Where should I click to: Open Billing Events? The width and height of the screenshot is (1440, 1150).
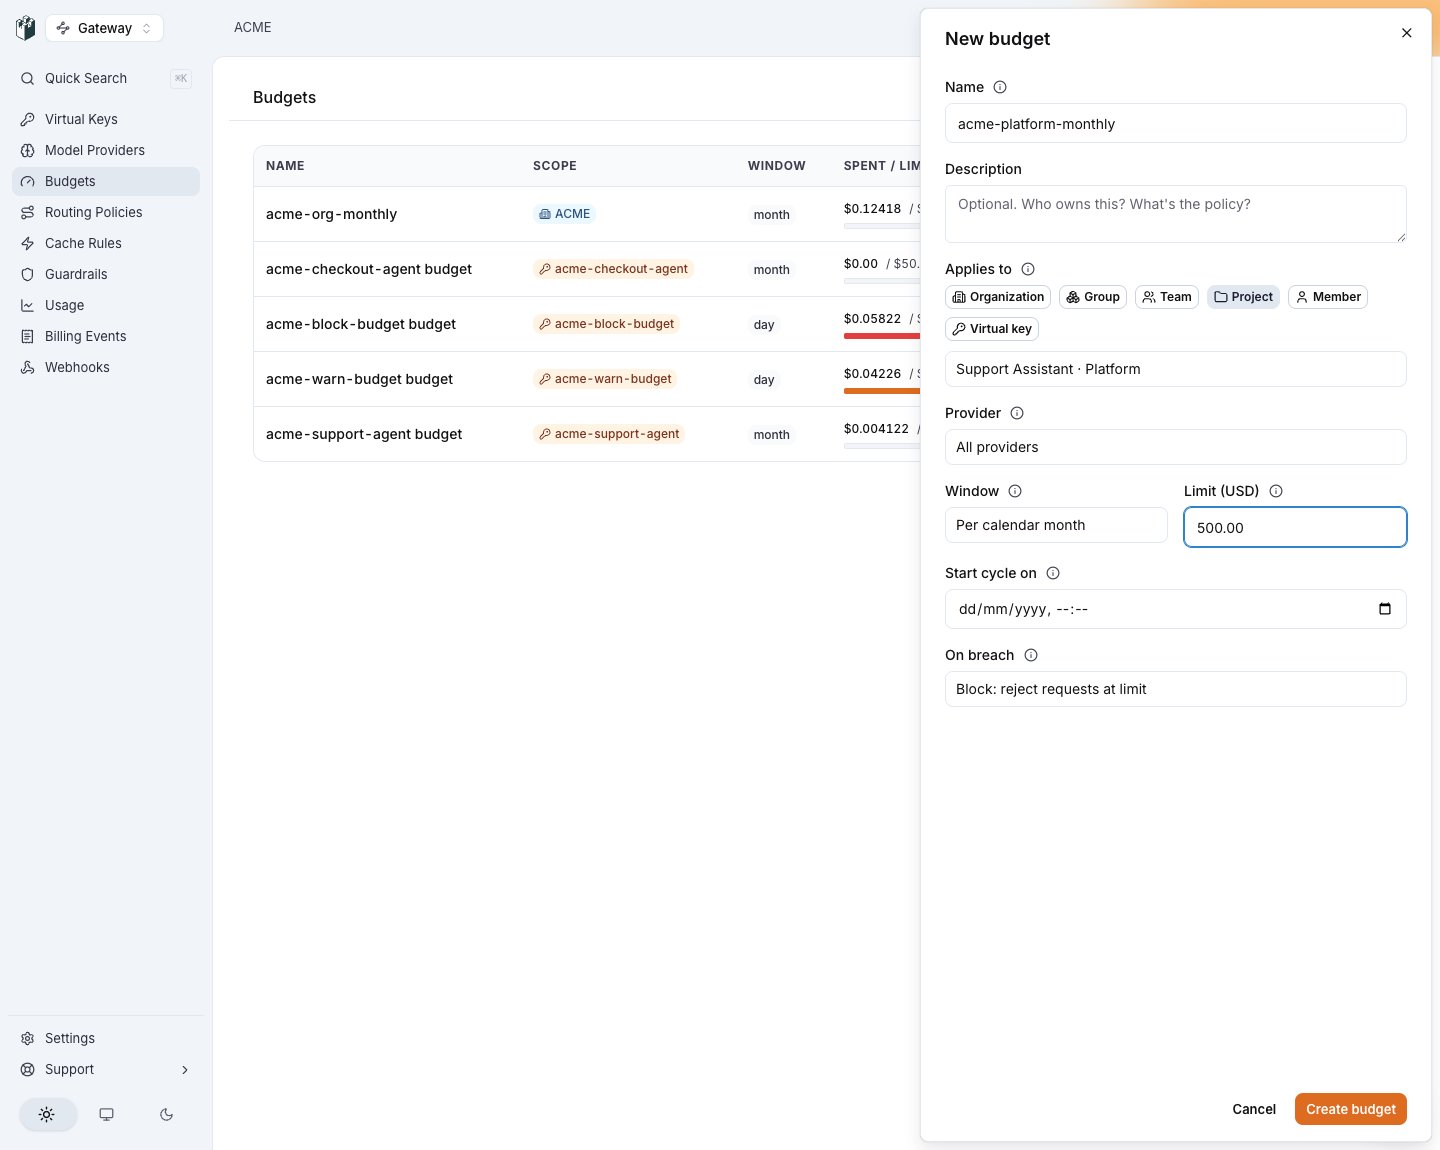pyautogui.click(x=106, y=336)
